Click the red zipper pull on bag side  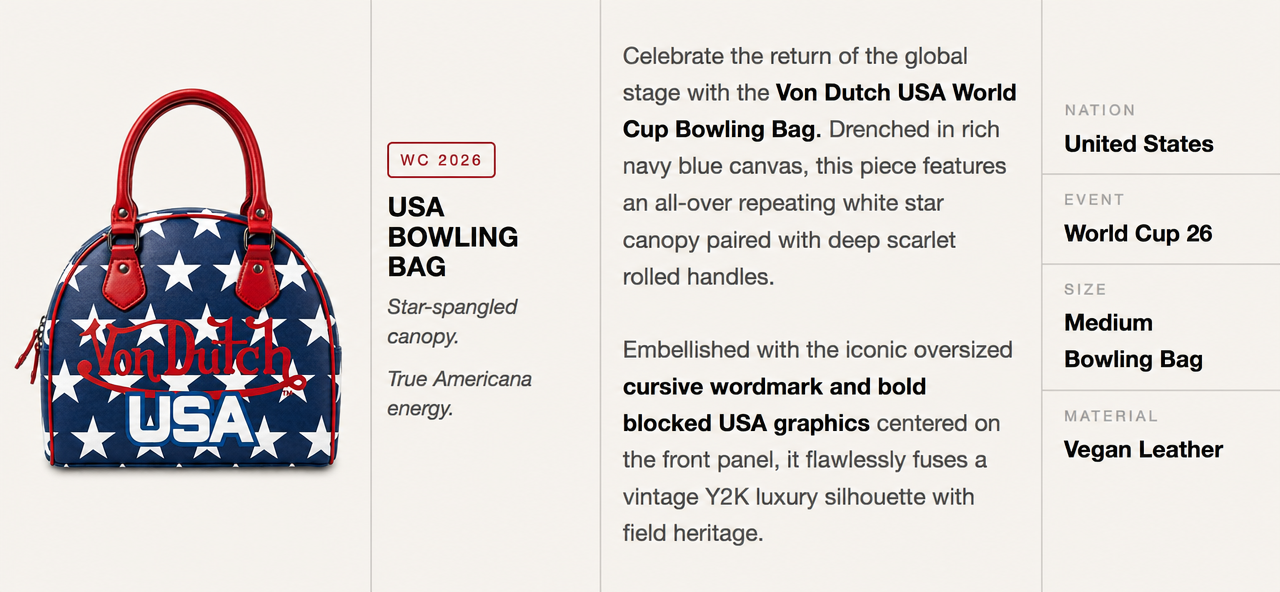click(x=28, y=355)
